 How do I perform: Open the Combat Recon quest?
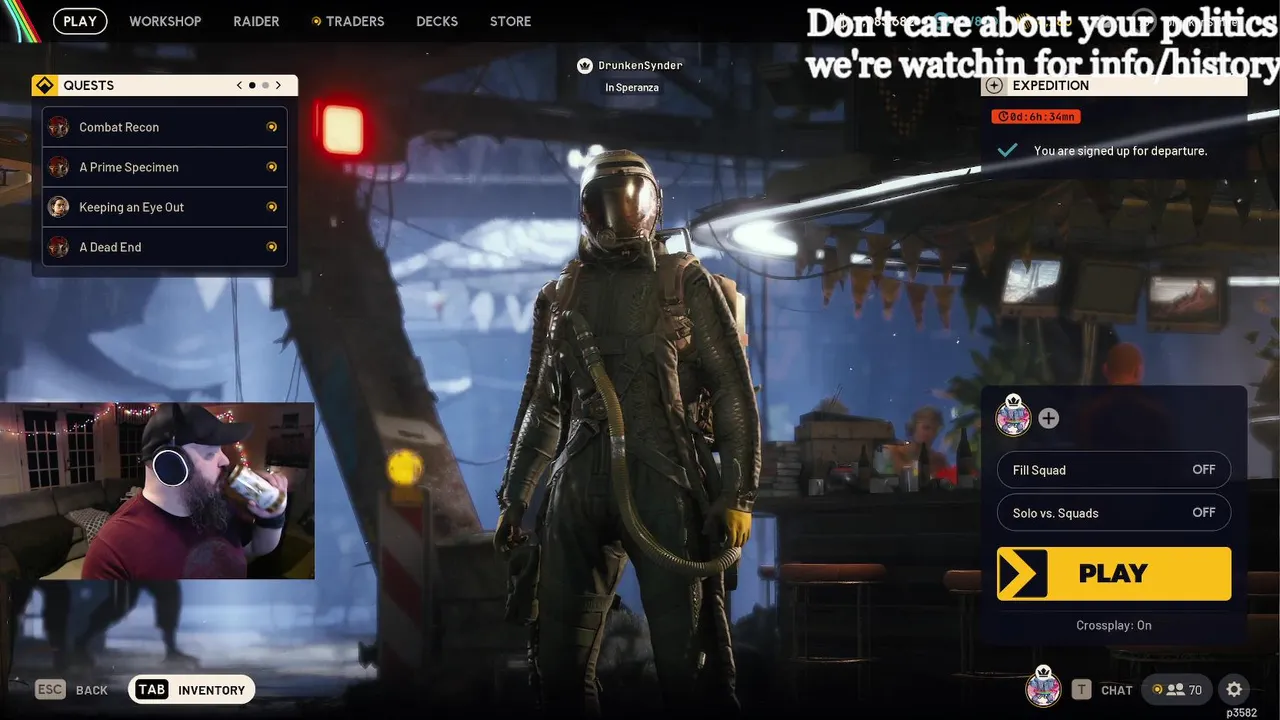[165, 127]
